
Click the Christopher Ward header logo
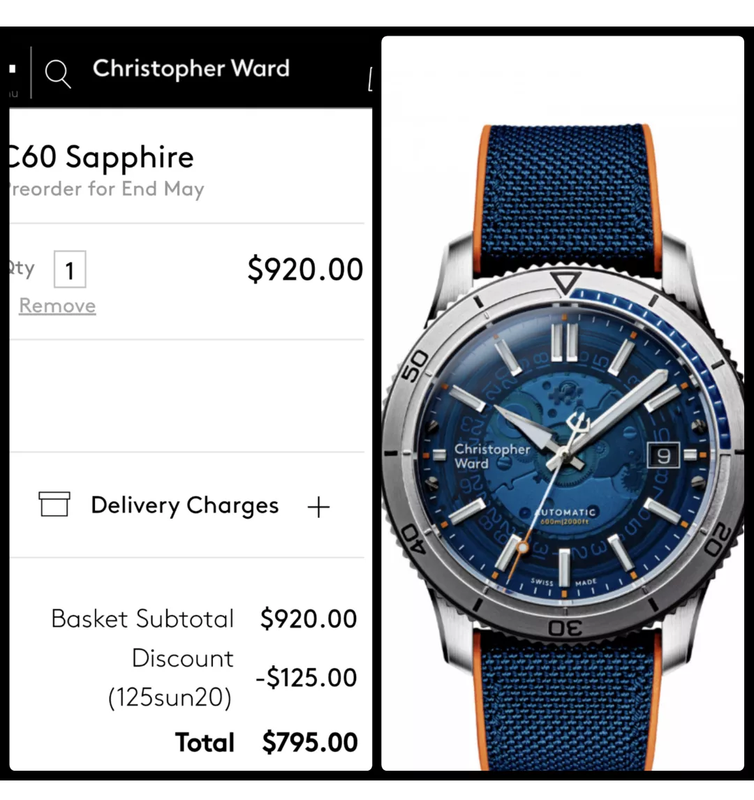191,68
